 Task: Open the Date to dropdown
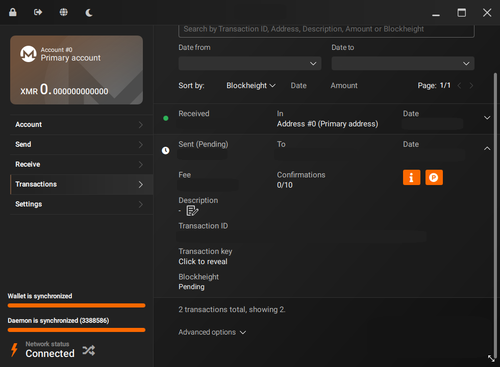point(403,63)
